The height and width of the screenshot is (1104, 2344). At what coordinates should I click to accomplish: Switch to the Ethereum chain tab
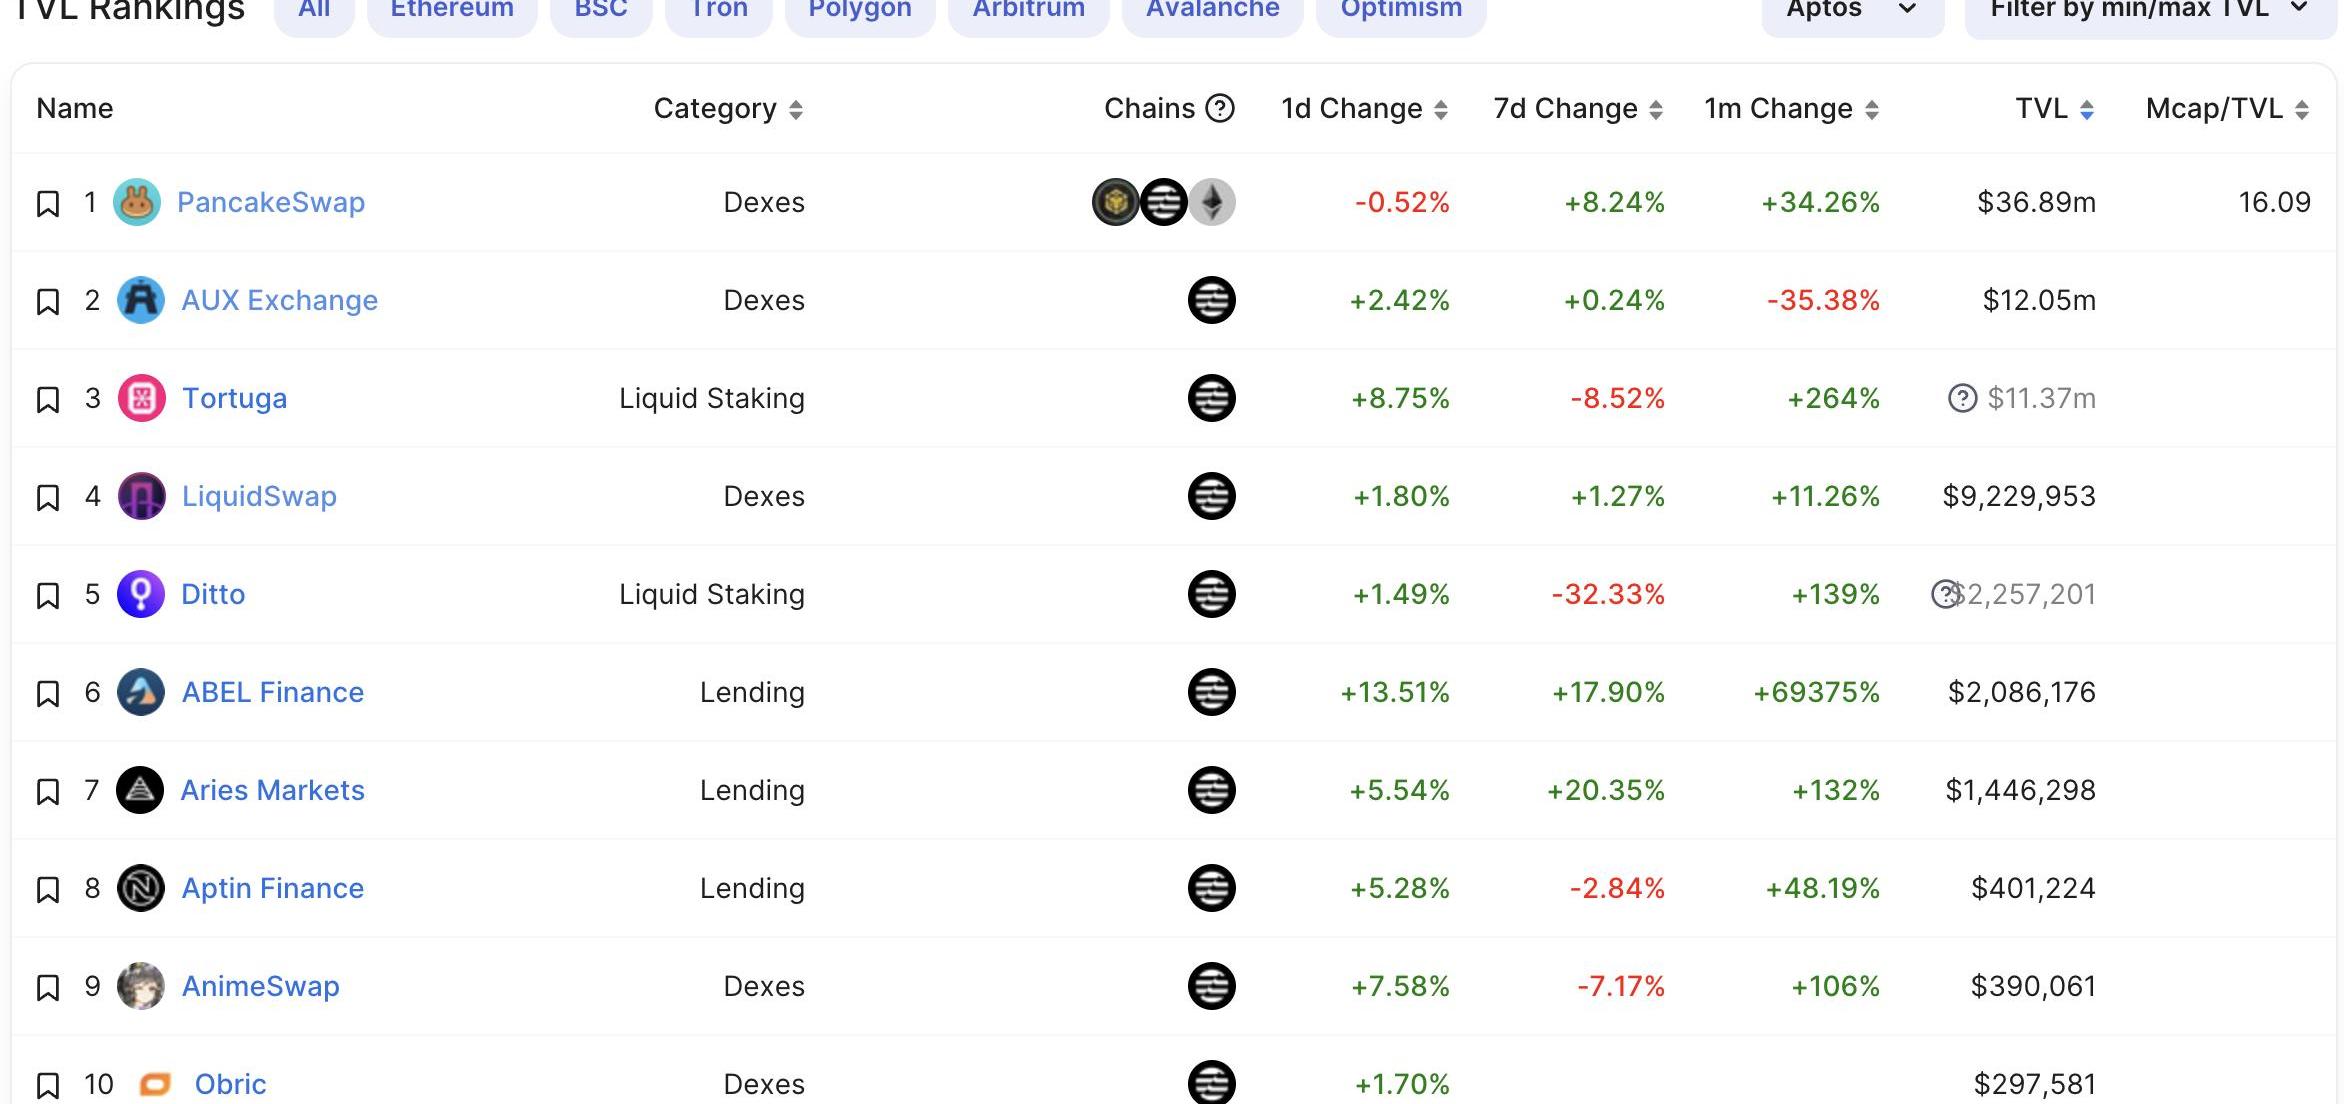452,10
